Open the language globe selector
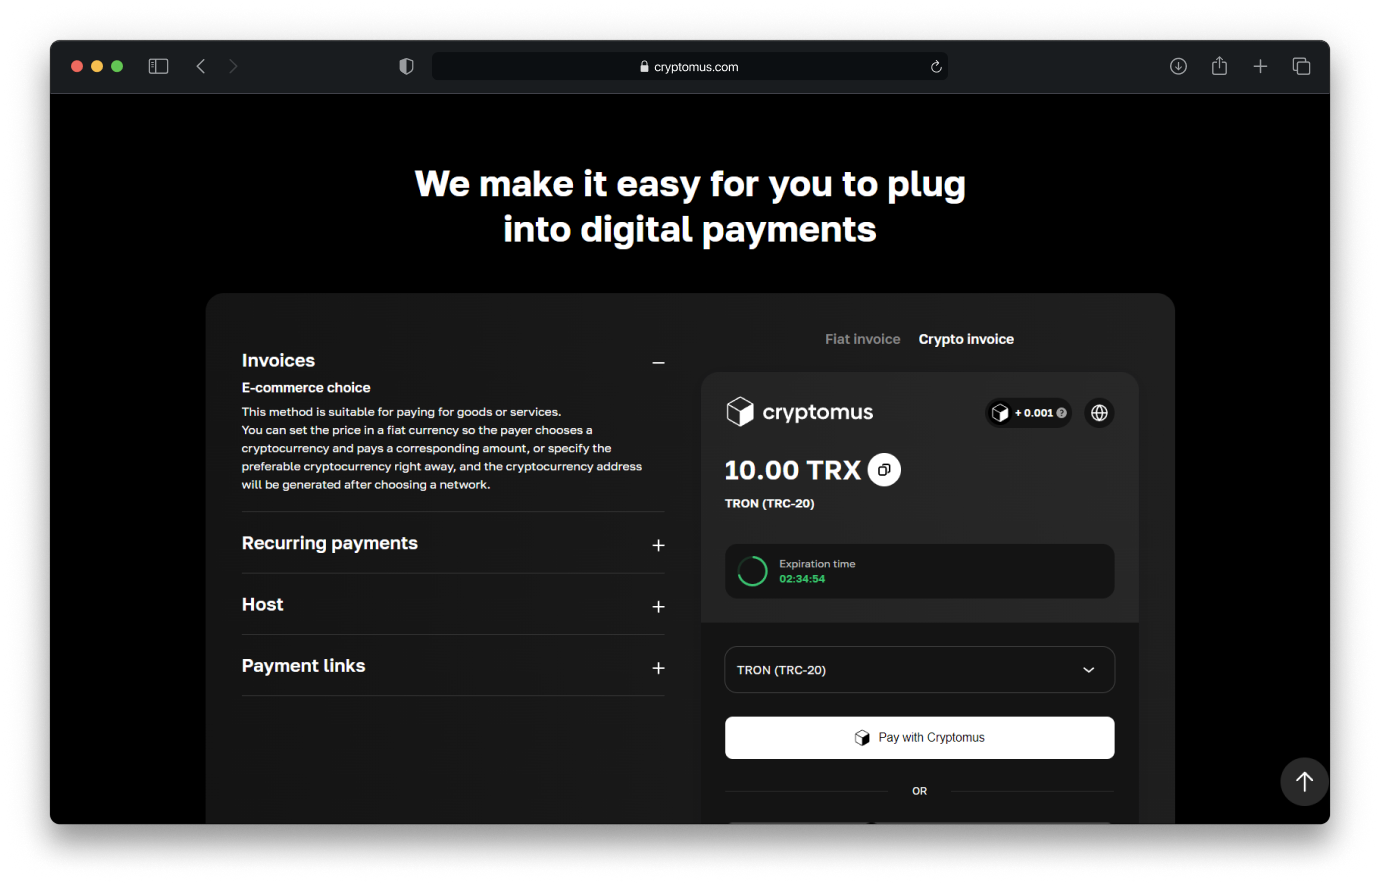Viewport: 1380px width, 885px height. coord(1098,412)
